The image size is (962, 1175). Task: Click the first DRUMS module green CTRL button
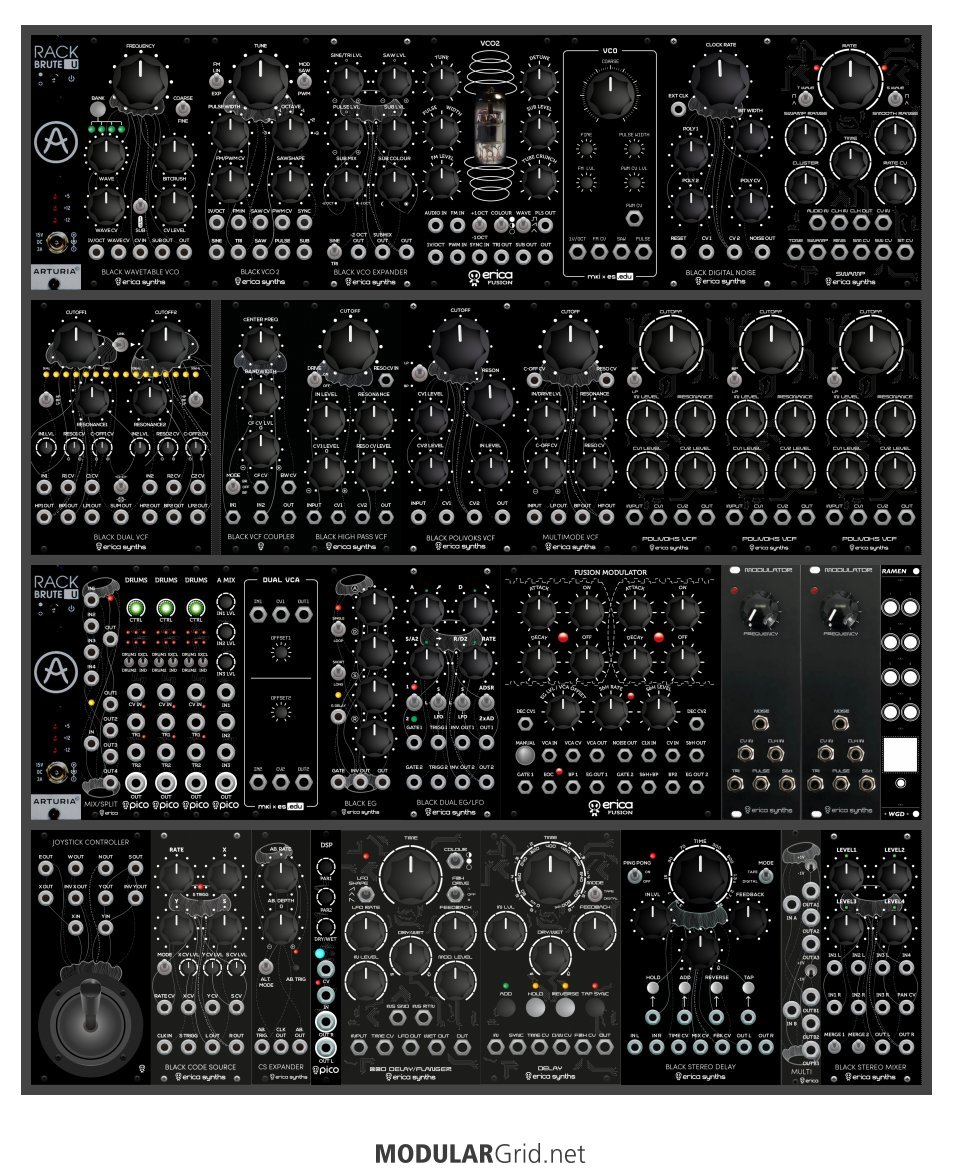tap(136, 608)
